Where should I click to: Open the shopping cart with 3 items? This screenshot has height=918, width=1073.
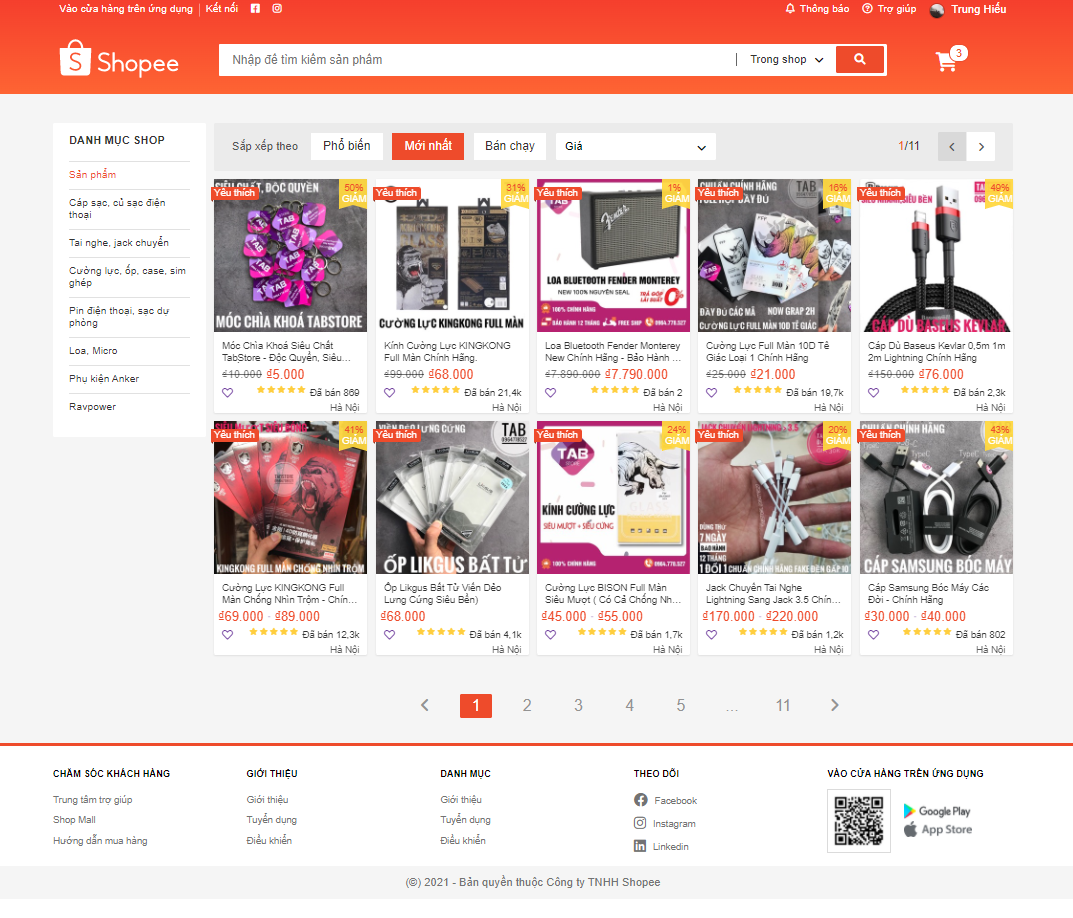[x=944, y=61]
